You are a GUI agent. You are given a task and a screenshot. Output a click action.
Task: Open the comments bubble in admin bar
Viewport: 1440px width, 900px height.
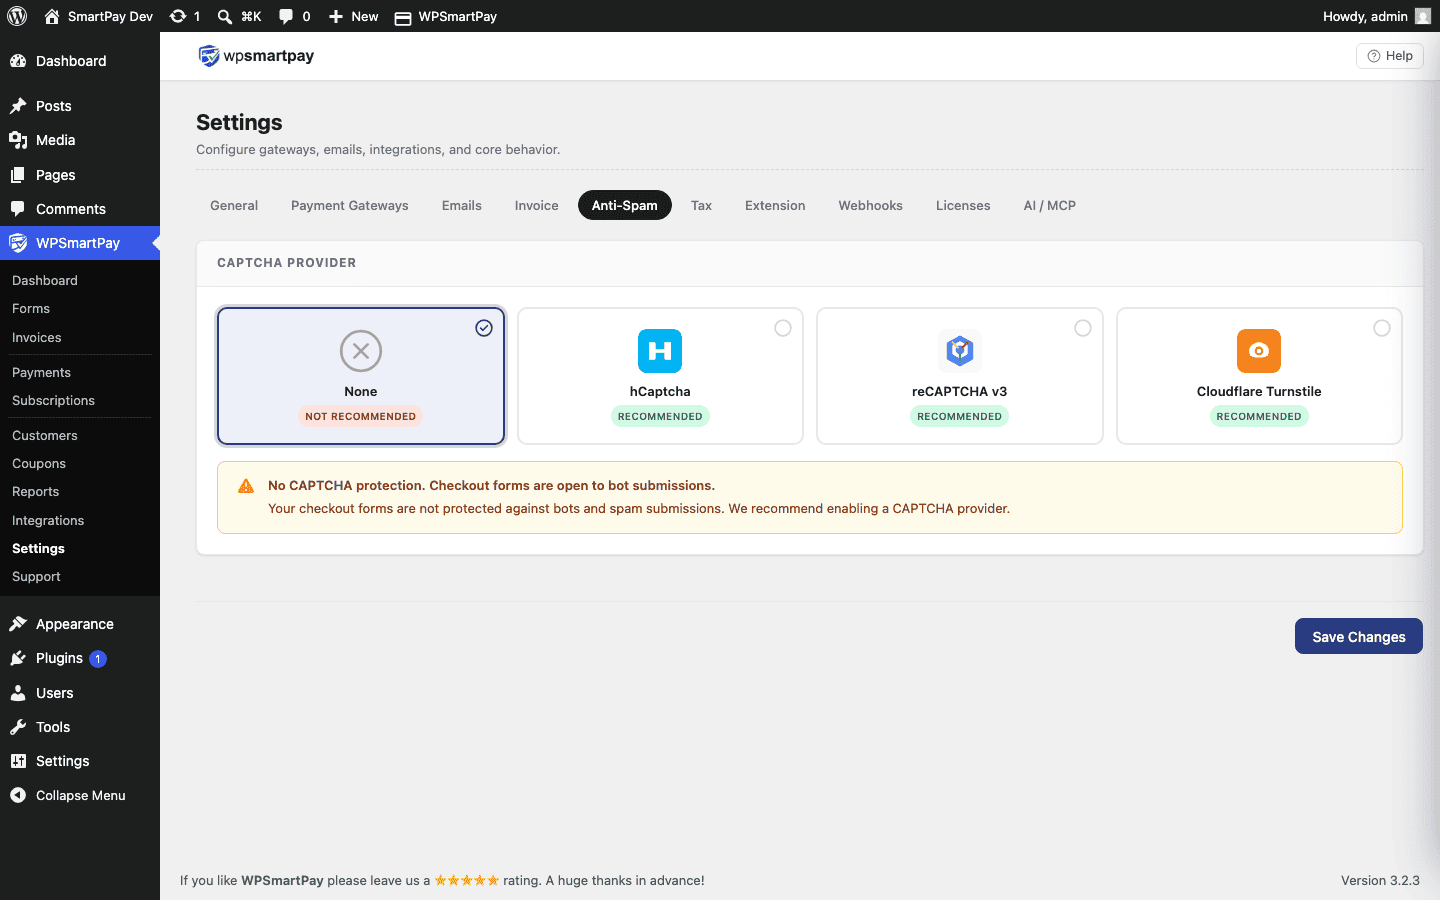286,16
